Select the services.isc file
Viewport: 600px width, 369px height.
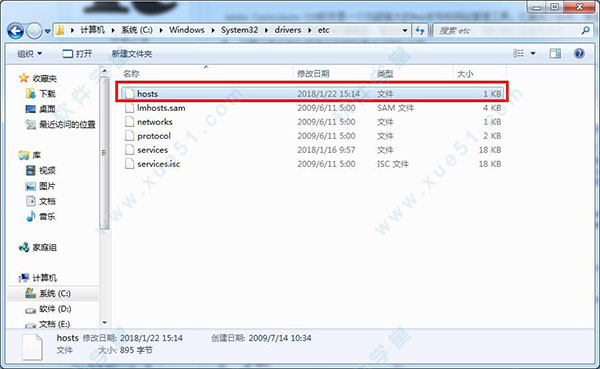[312, 164]
